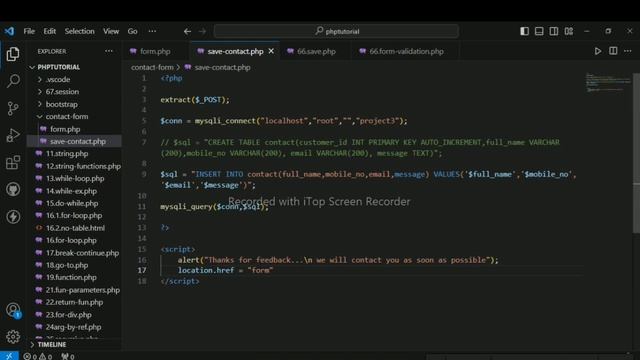The height and width of the screenshot is (360, 640).
Task: Open the Selection menu
Action: 79,31
